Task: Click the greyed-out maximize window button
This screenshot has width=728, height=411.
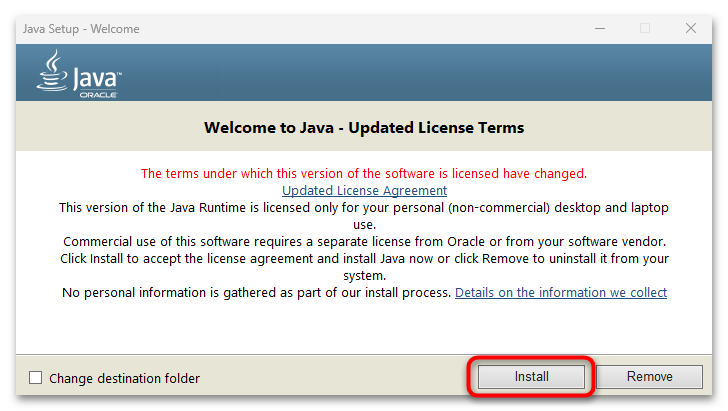Action: coord(645,28)
